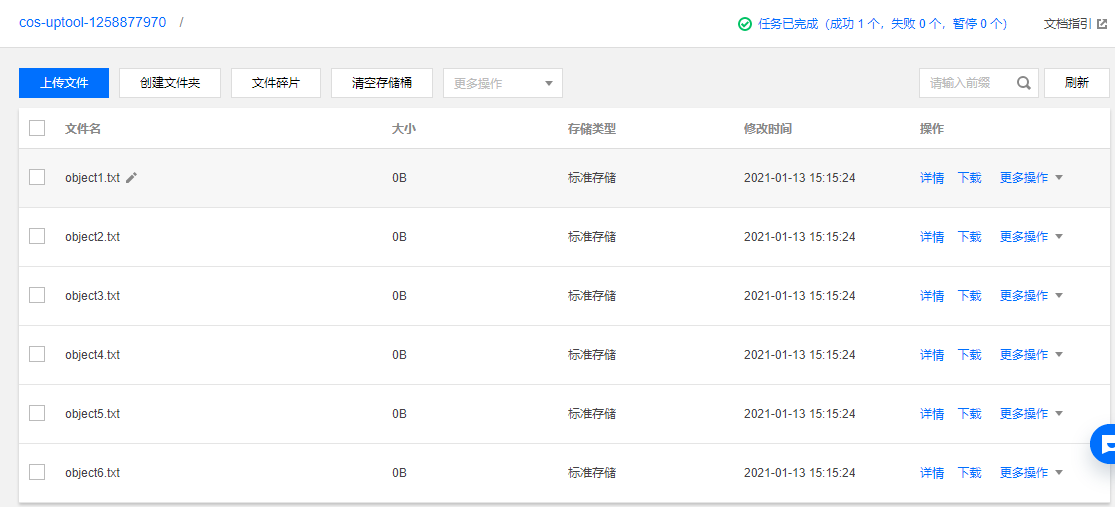Image resolution: width=1115 pixels, height=507 pixels.
Task: Open 文件碎片 file fragments
Action: point(276,83)
